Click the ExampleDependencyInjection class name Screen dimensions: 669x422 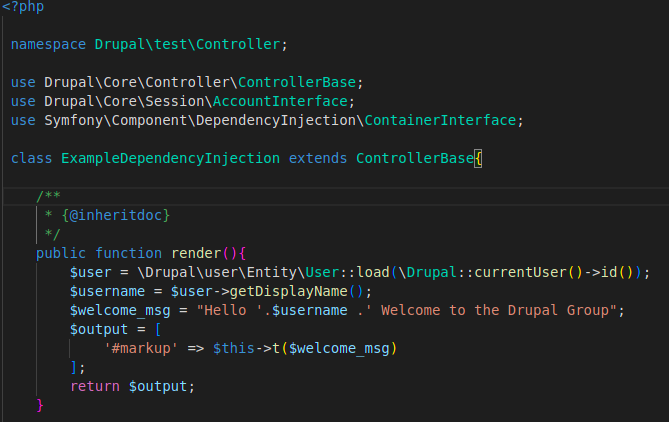pyautogui.click(x=170, y=158)
